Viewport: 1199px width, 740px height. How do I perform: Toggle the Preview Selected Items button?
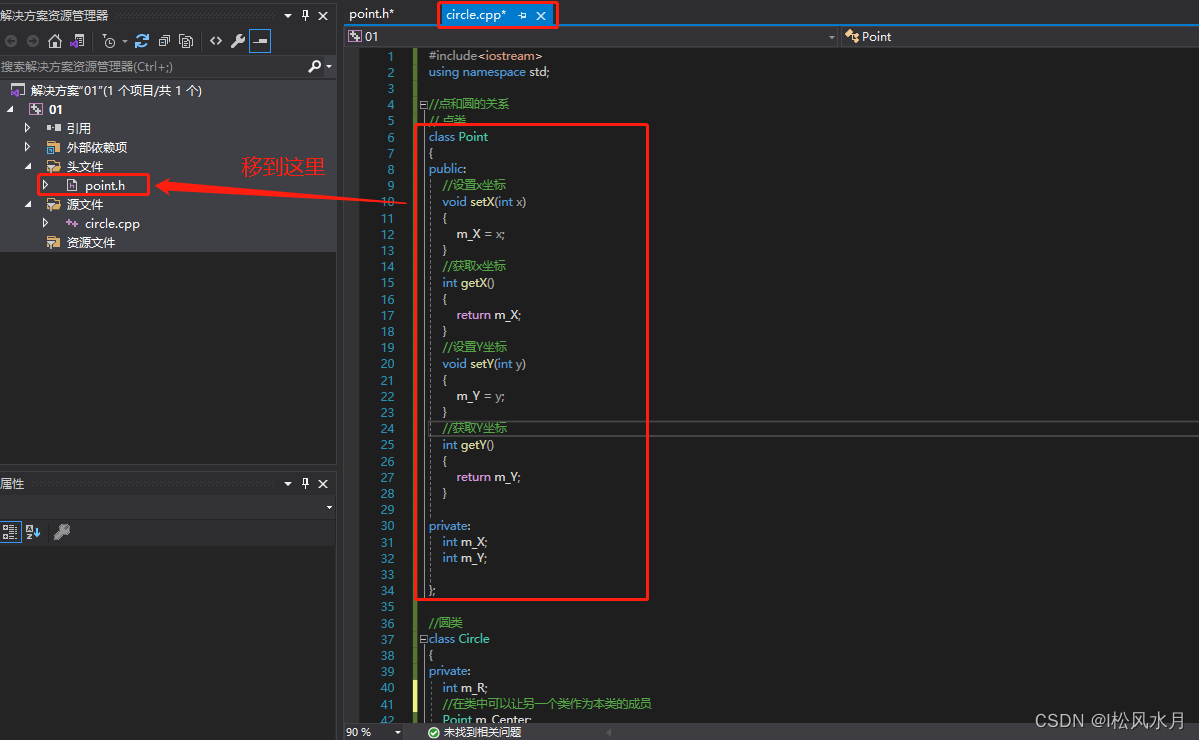click(x=260, y=41)
